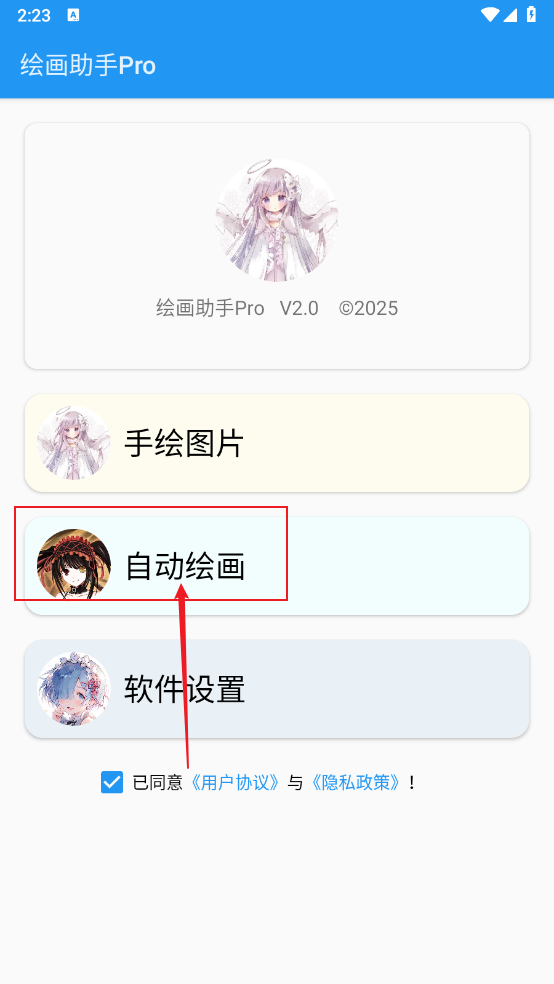The image size is (554, 984).
Task: Tap the Wi-Fi status icon
Action: click(x=490, y=15)
